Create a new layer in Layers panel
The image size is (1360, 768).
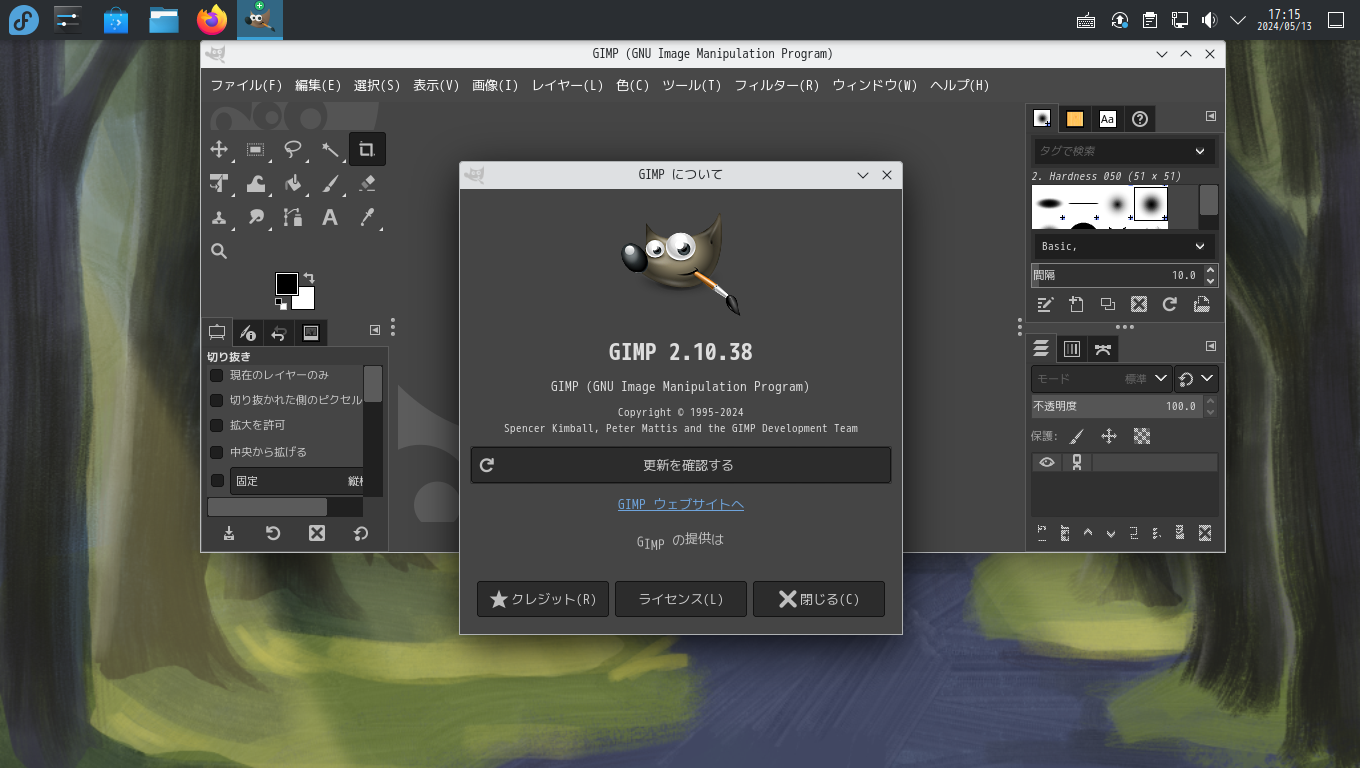(x=1042, y=533)
